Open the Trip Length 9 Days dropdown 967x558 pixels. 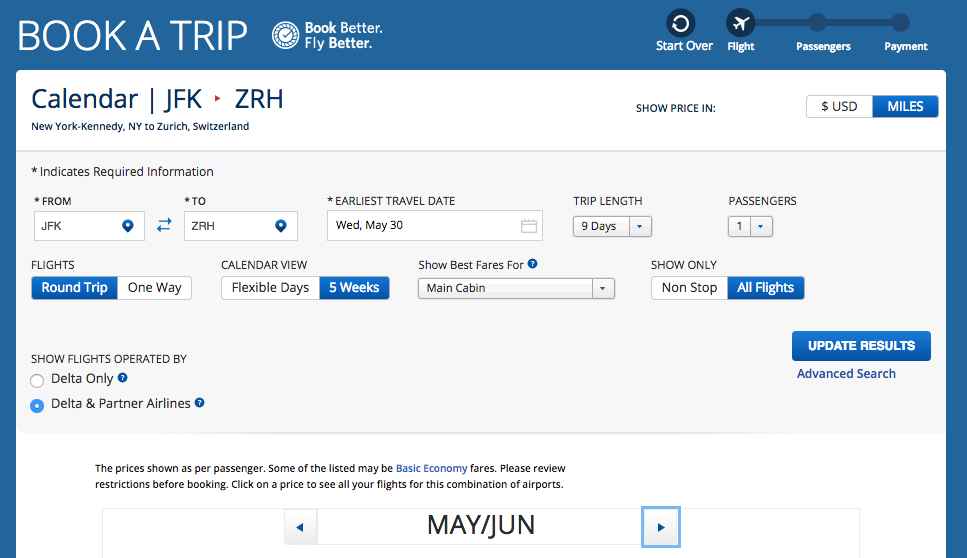point(612,226)
